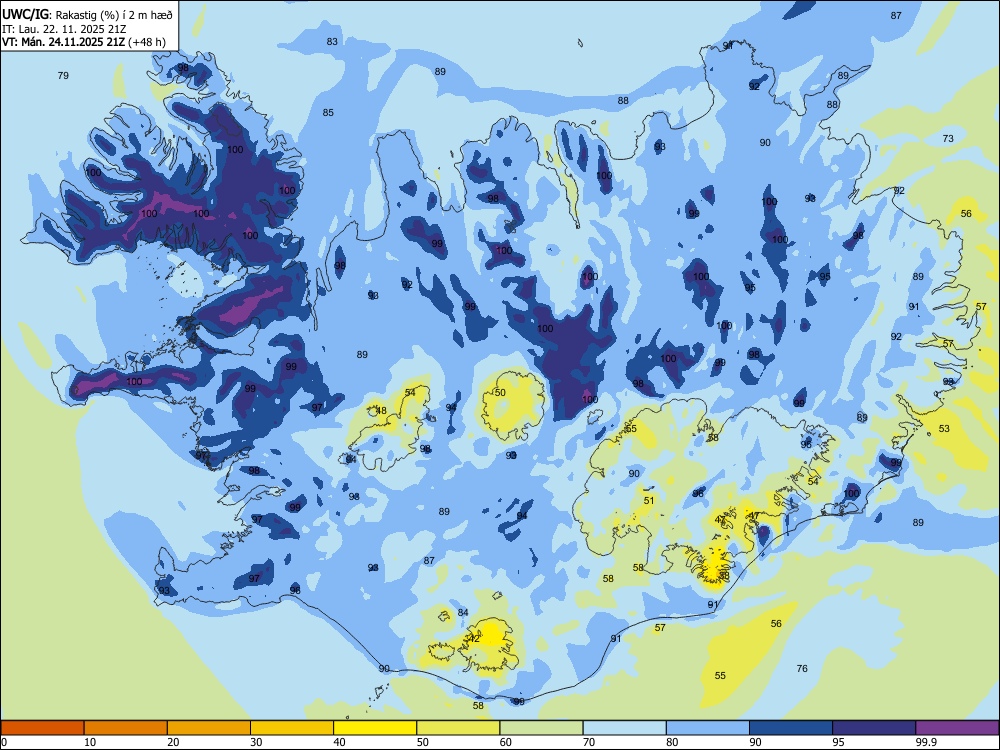The image size is (1000, 750).
Task: Choose the 30–40 golden legend swatch
Action: (292, 728)
